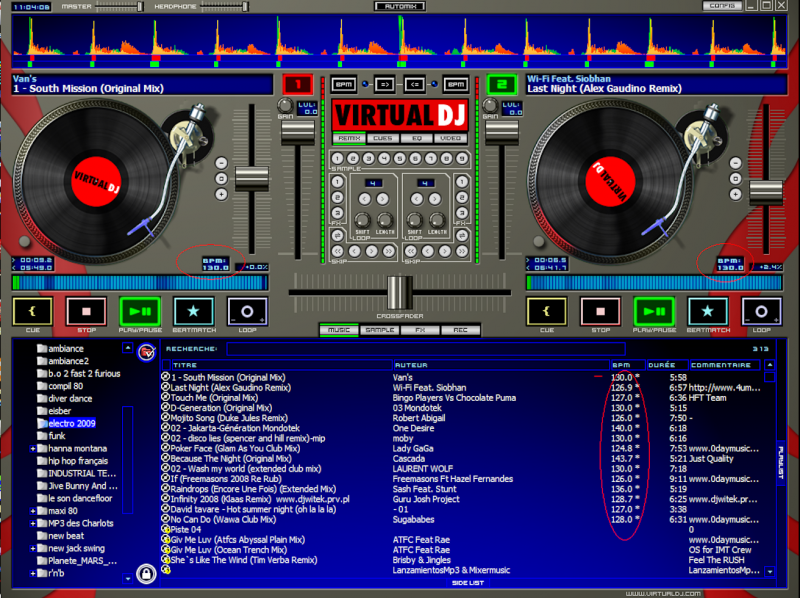Viewport: 800px width, 598px height.
Task: Expand the MP3 des Charlots folder
Action: click(33, 524)
